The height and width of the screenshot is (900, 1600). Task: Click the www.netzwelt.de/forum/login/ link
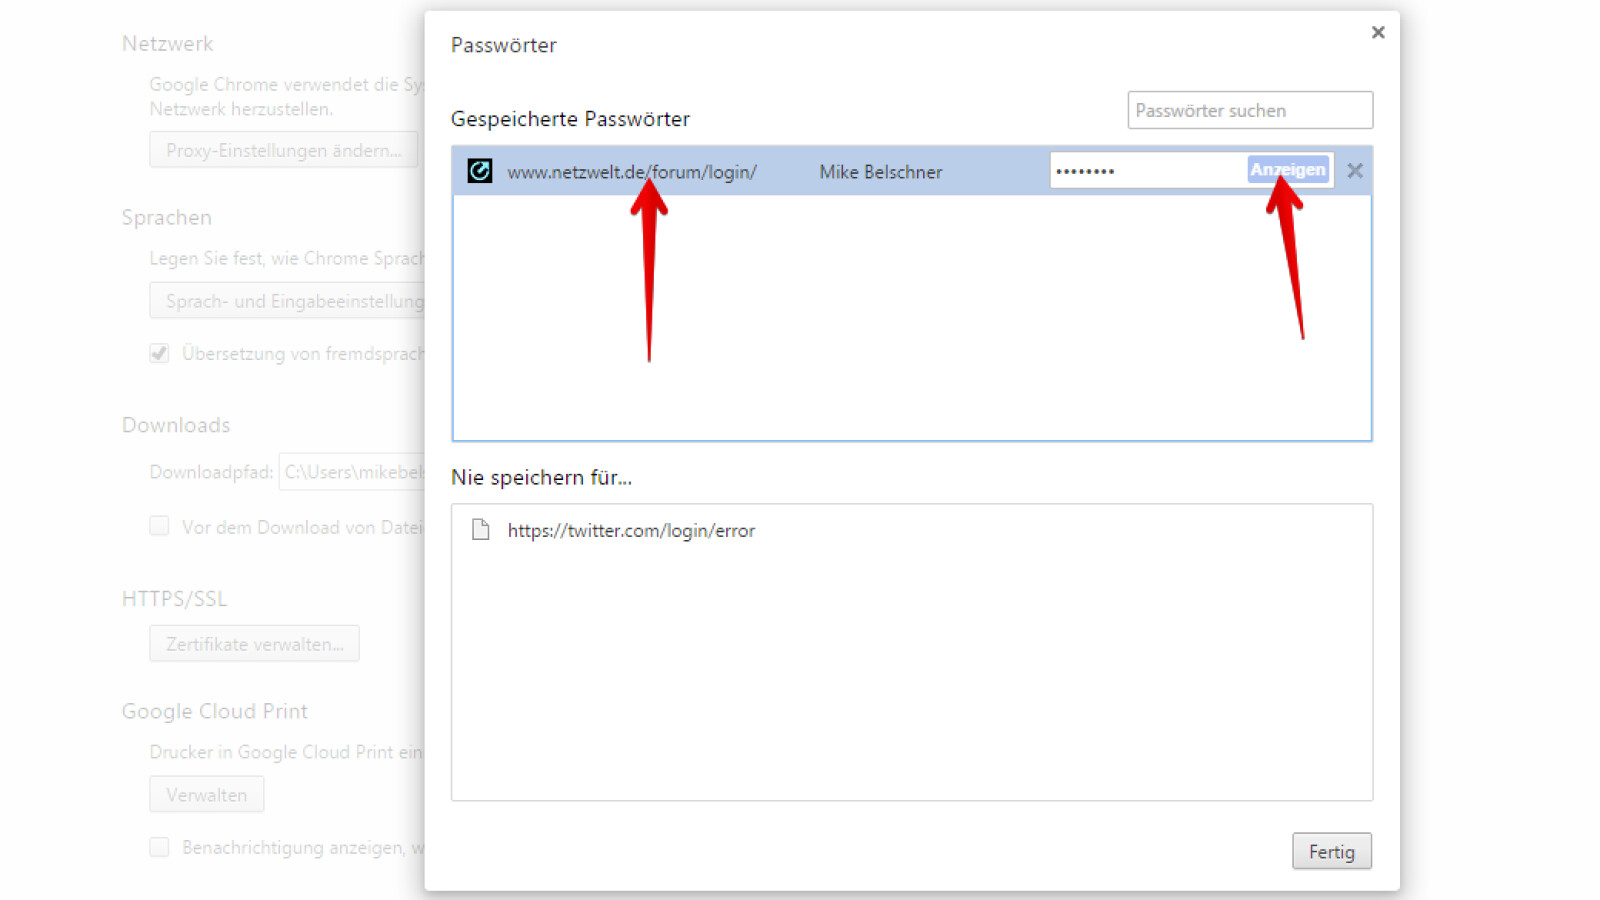coord(631,171)
